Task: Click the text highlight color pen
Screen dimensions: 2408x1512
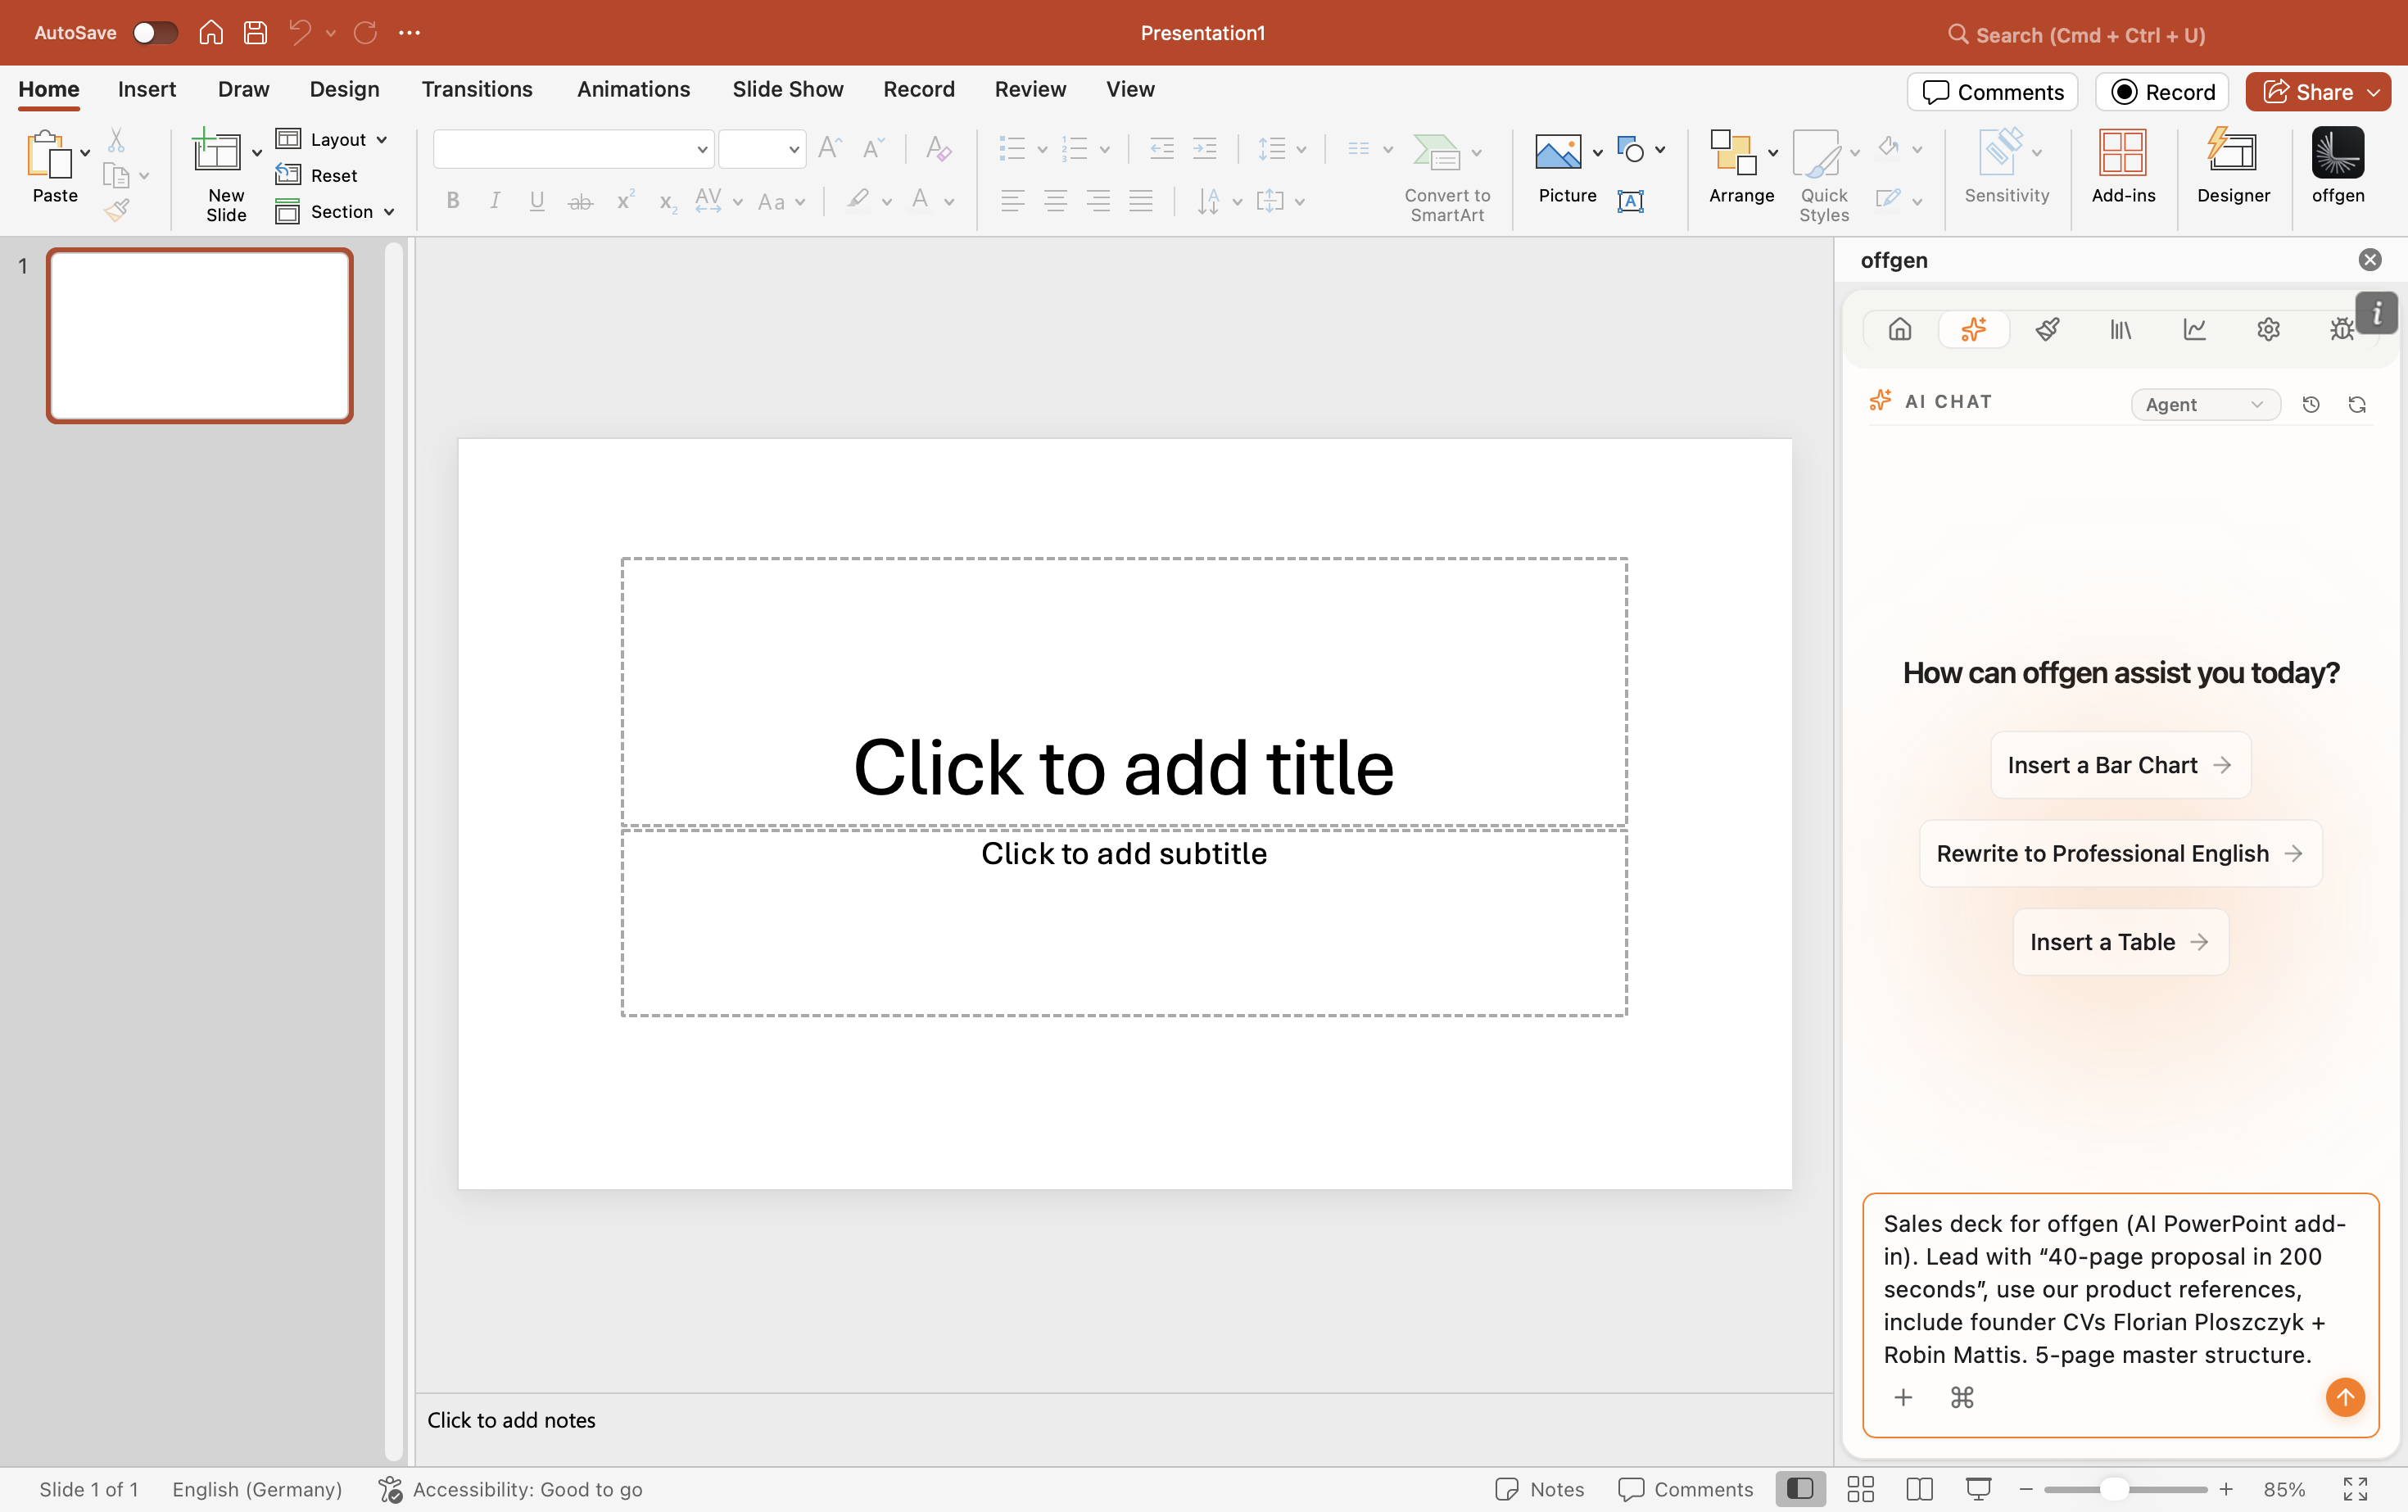Action: click(x=857, y=200)
